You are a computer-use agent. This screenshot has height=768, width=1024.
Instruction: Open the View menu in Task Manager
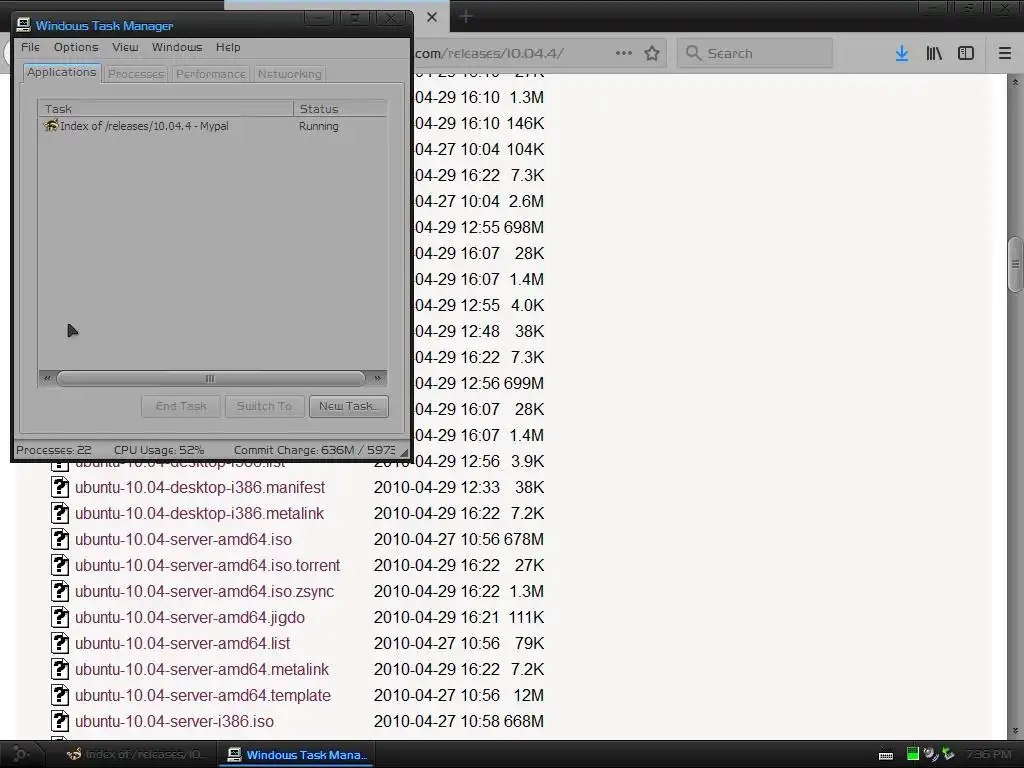pyautogui.click(x=125, y=47)
